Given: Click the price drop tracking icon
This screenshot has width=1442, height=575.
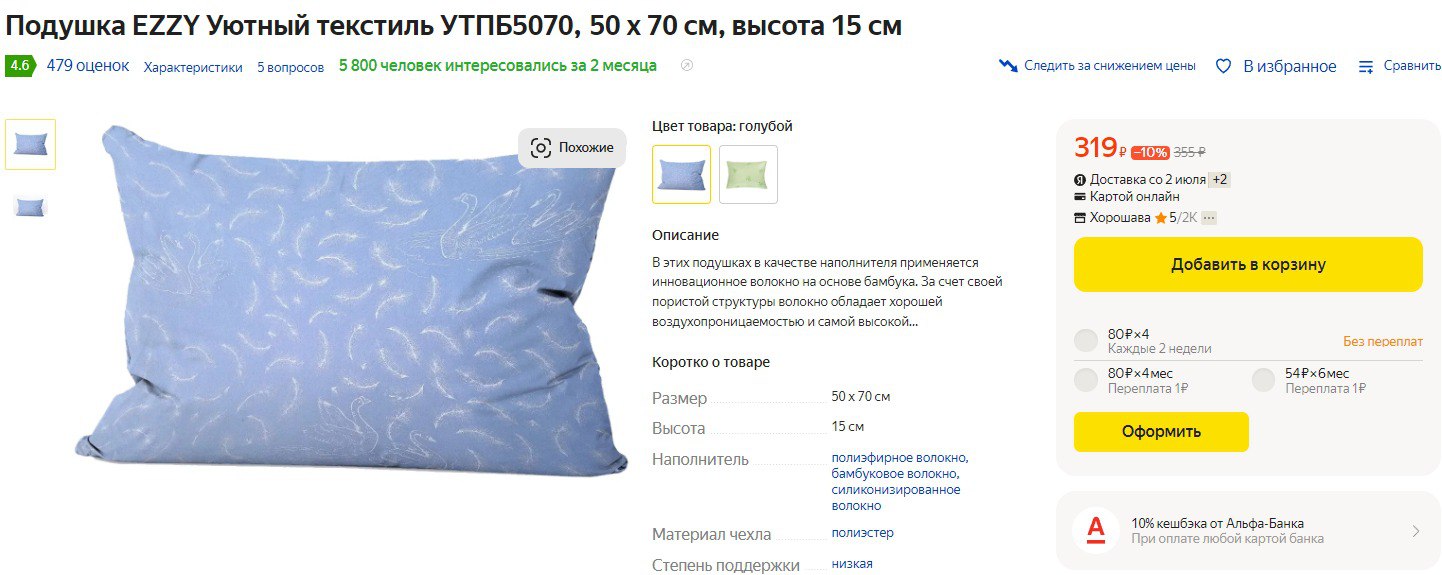Looking at the screenshot, I should (x=1008, y=66).
